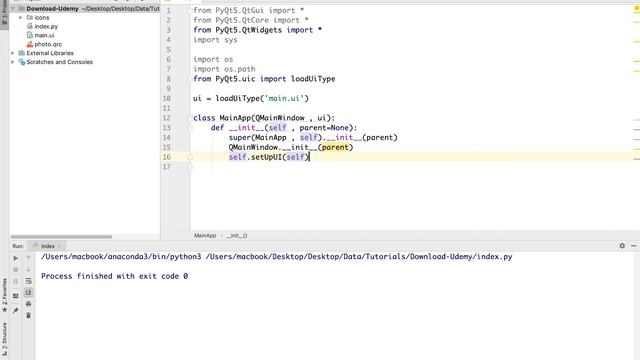Pin the Run tab with the pin icon
640x360 pixels.
click(16, 311)
